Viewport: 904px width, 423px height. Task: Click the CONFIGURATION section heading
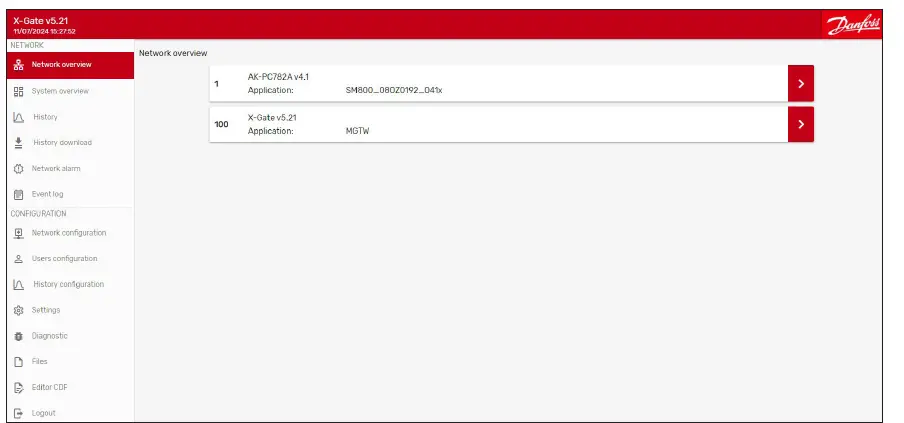click(38, 214)
